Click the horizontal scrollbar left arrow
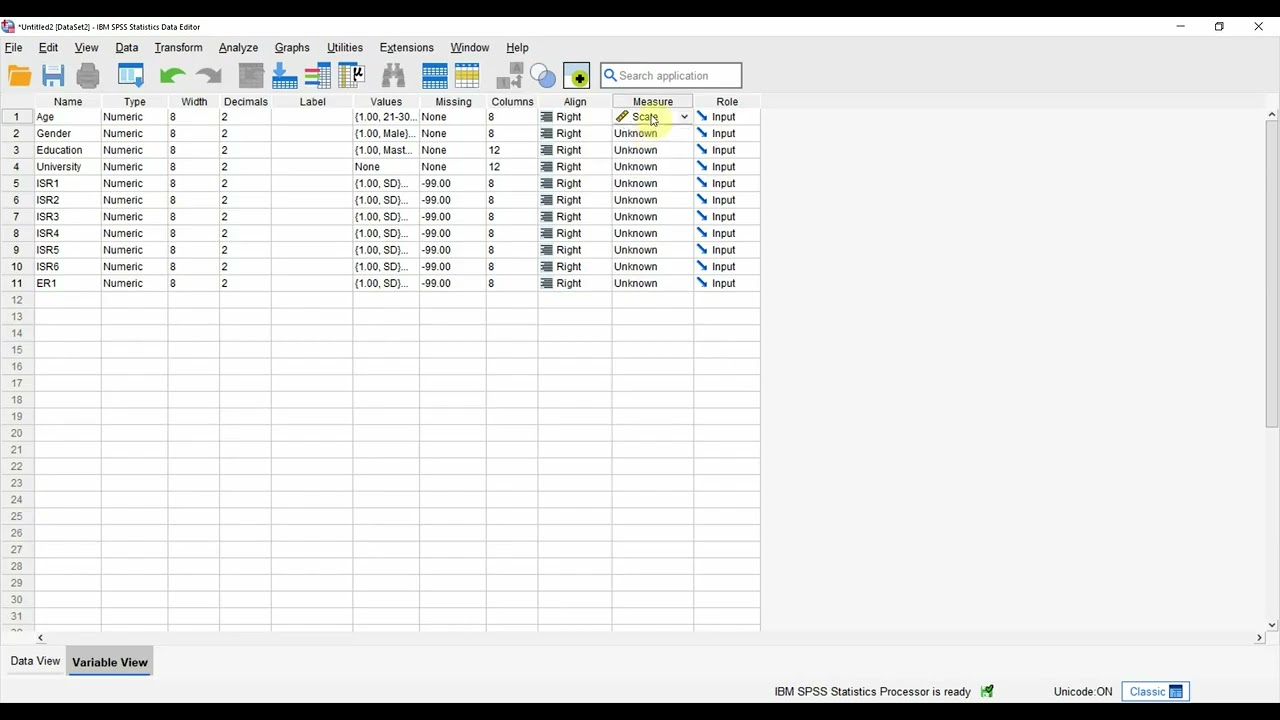 pyautogui.click(x=41, y=638)
